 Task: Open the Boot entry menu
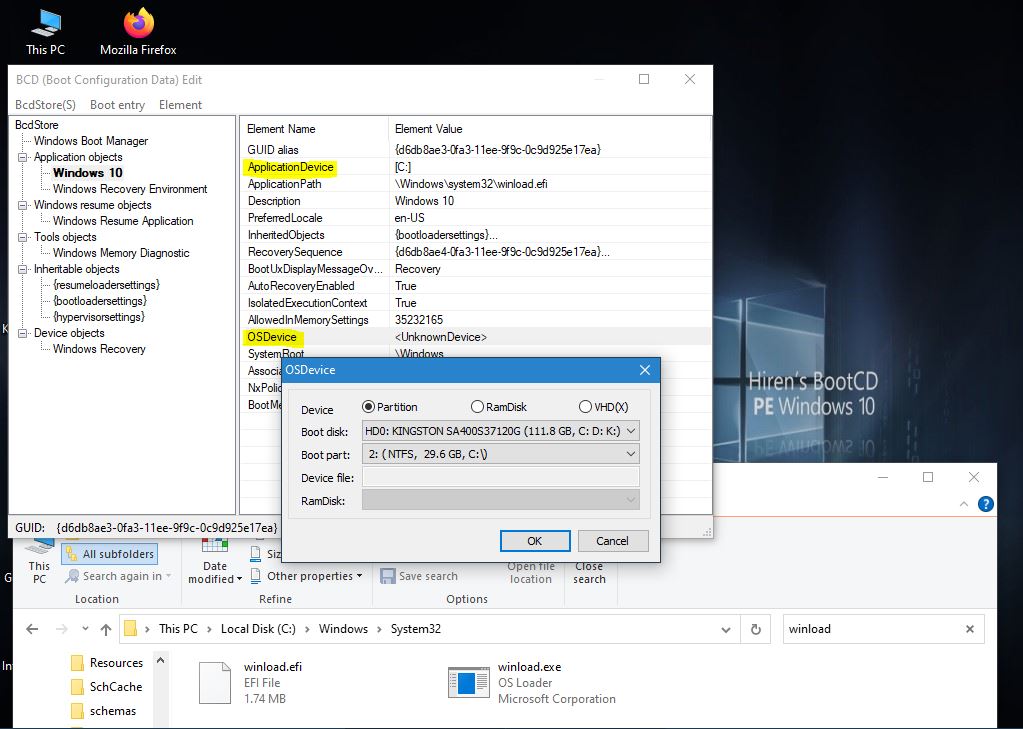pos(117,105)
